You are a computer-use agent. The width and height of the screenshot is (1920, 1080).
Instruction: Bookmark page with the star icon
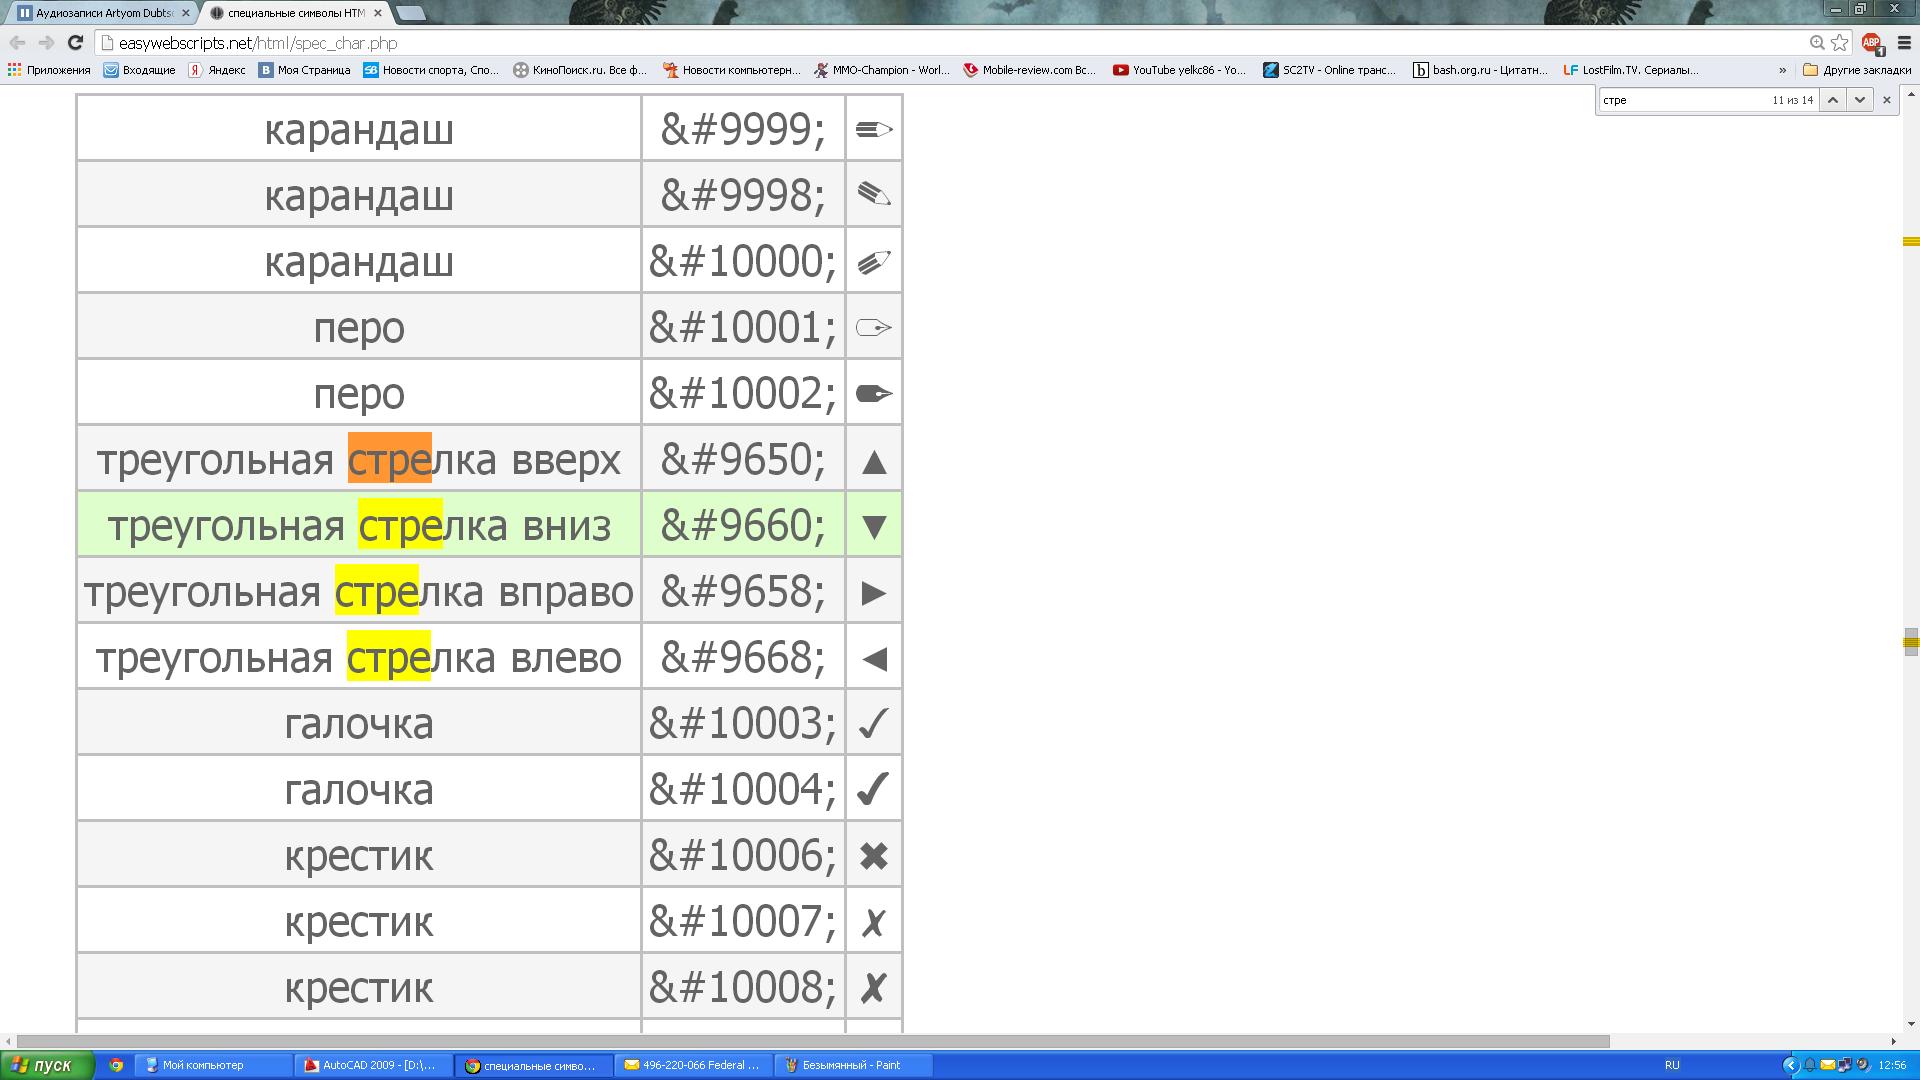tap(1839, 43)
